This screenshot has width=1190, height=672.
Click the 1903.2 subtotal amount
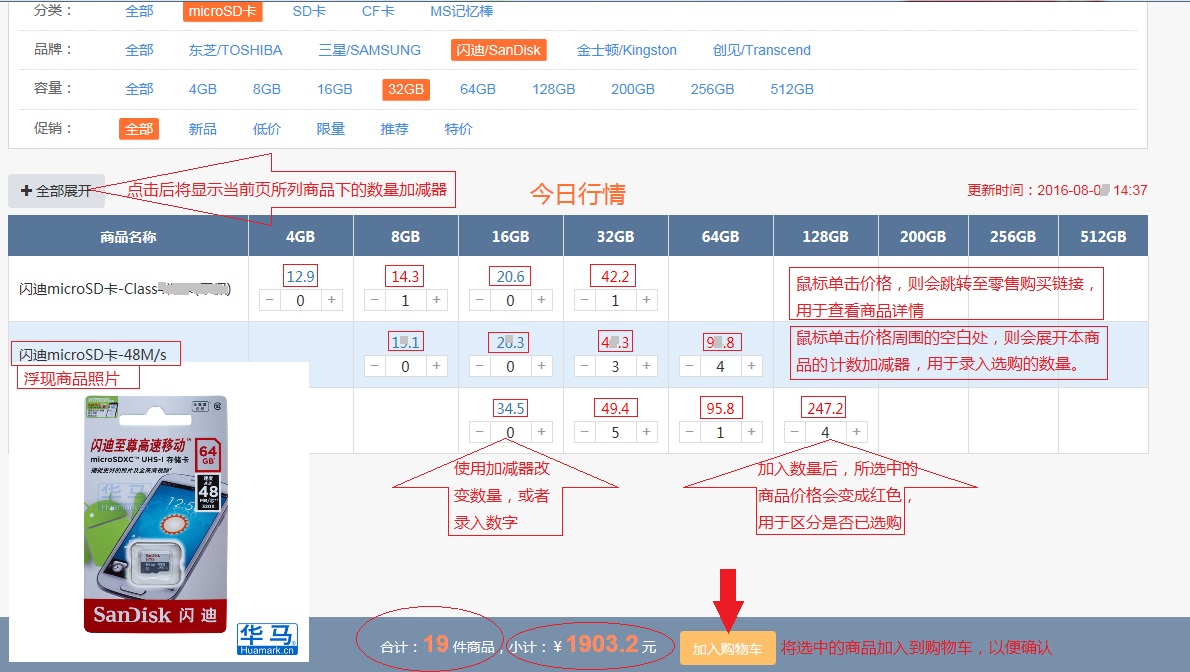[602, 645]
